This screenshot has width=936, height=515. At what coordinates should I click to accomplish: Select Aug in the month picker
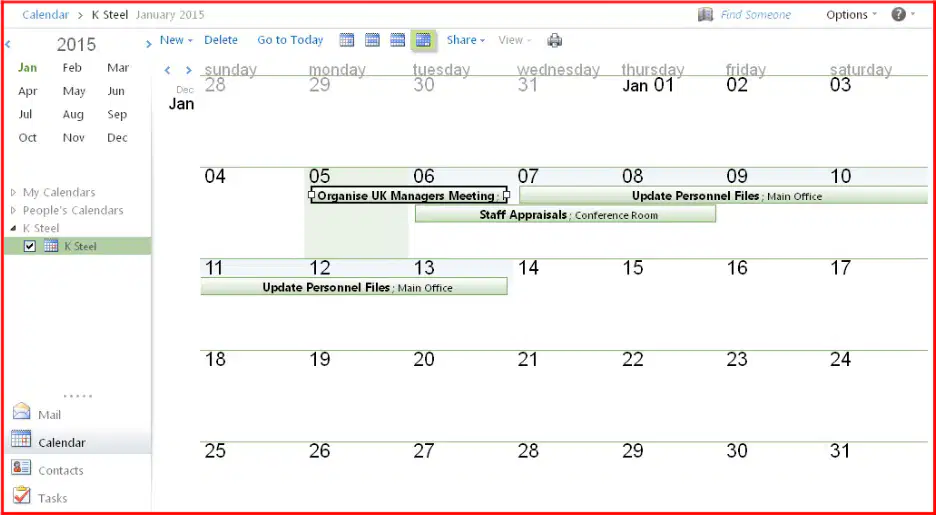tap(73, 114)
